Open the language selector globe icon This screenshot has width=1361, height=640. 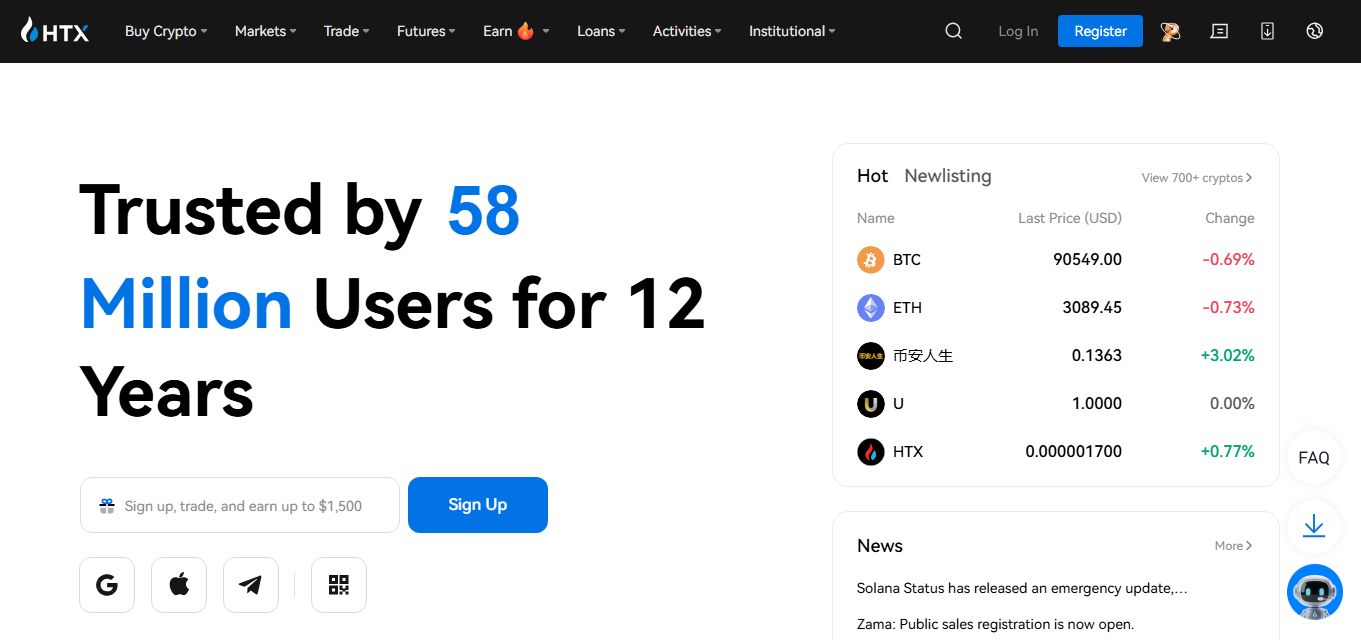point(1314,31)
